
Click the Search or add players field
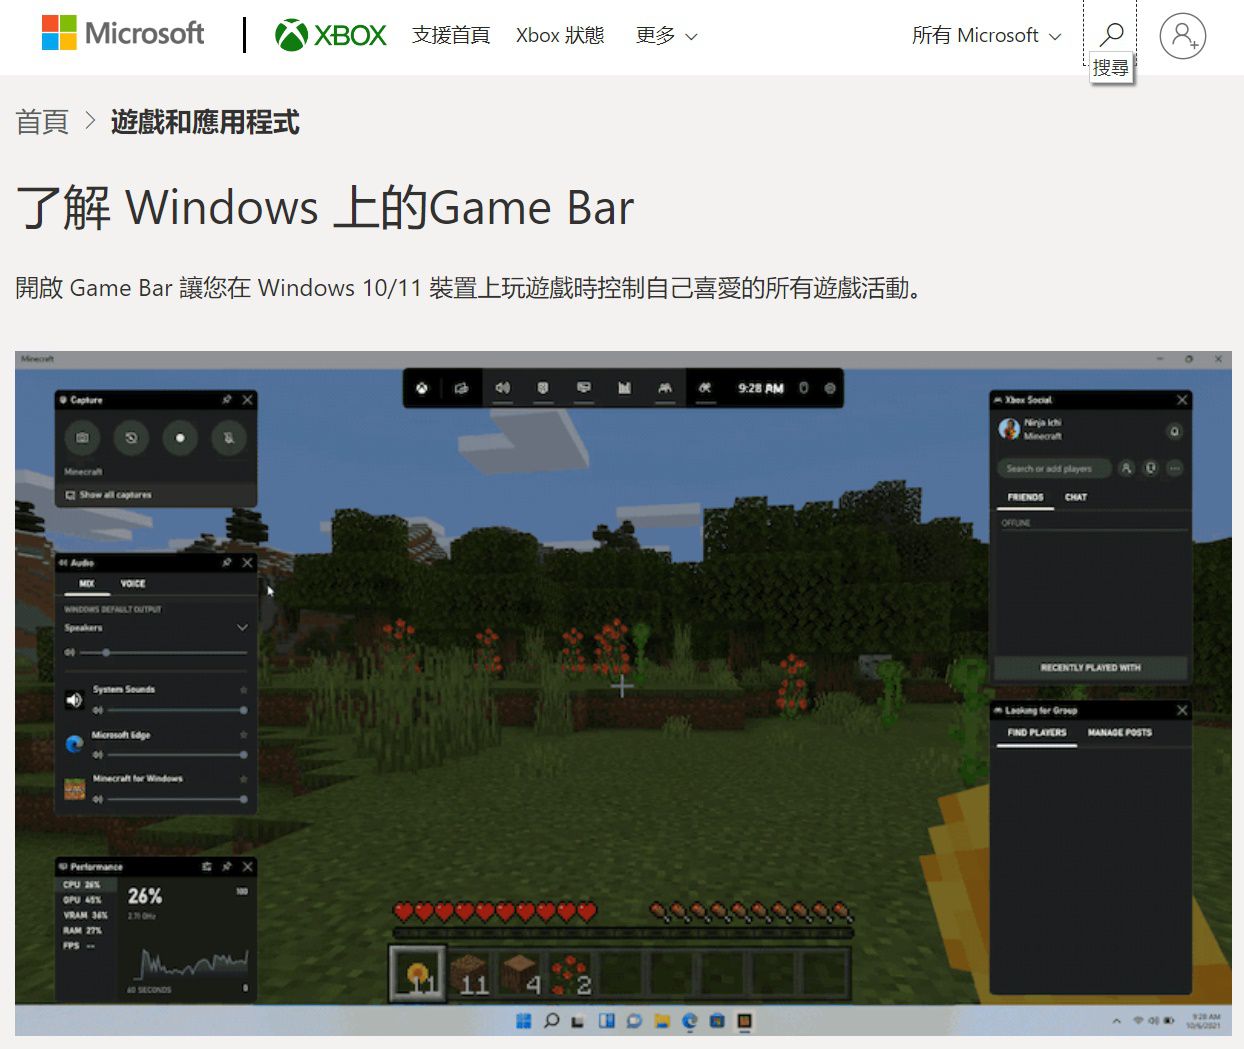[1053, 468]
